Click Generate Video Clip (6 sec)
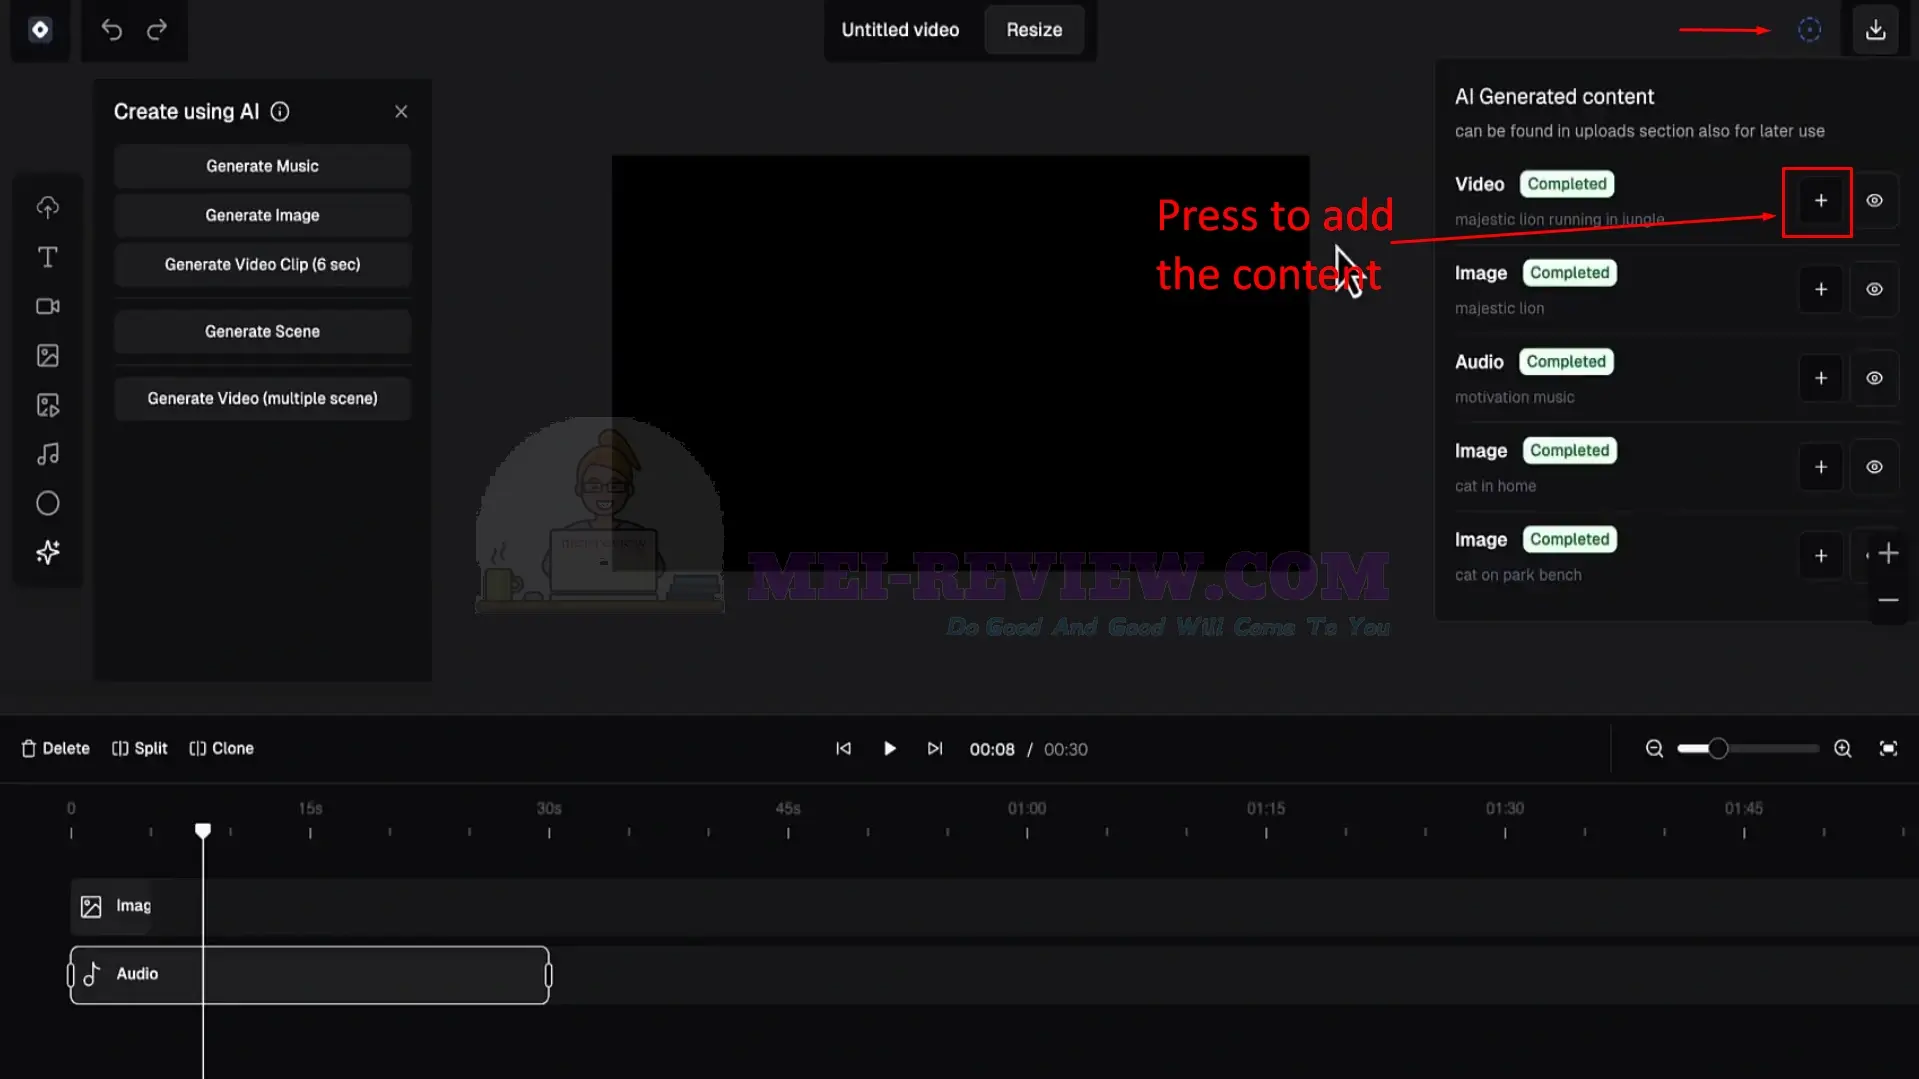The height and width of the screenshot is (1079, 1919). pos(262,265)
